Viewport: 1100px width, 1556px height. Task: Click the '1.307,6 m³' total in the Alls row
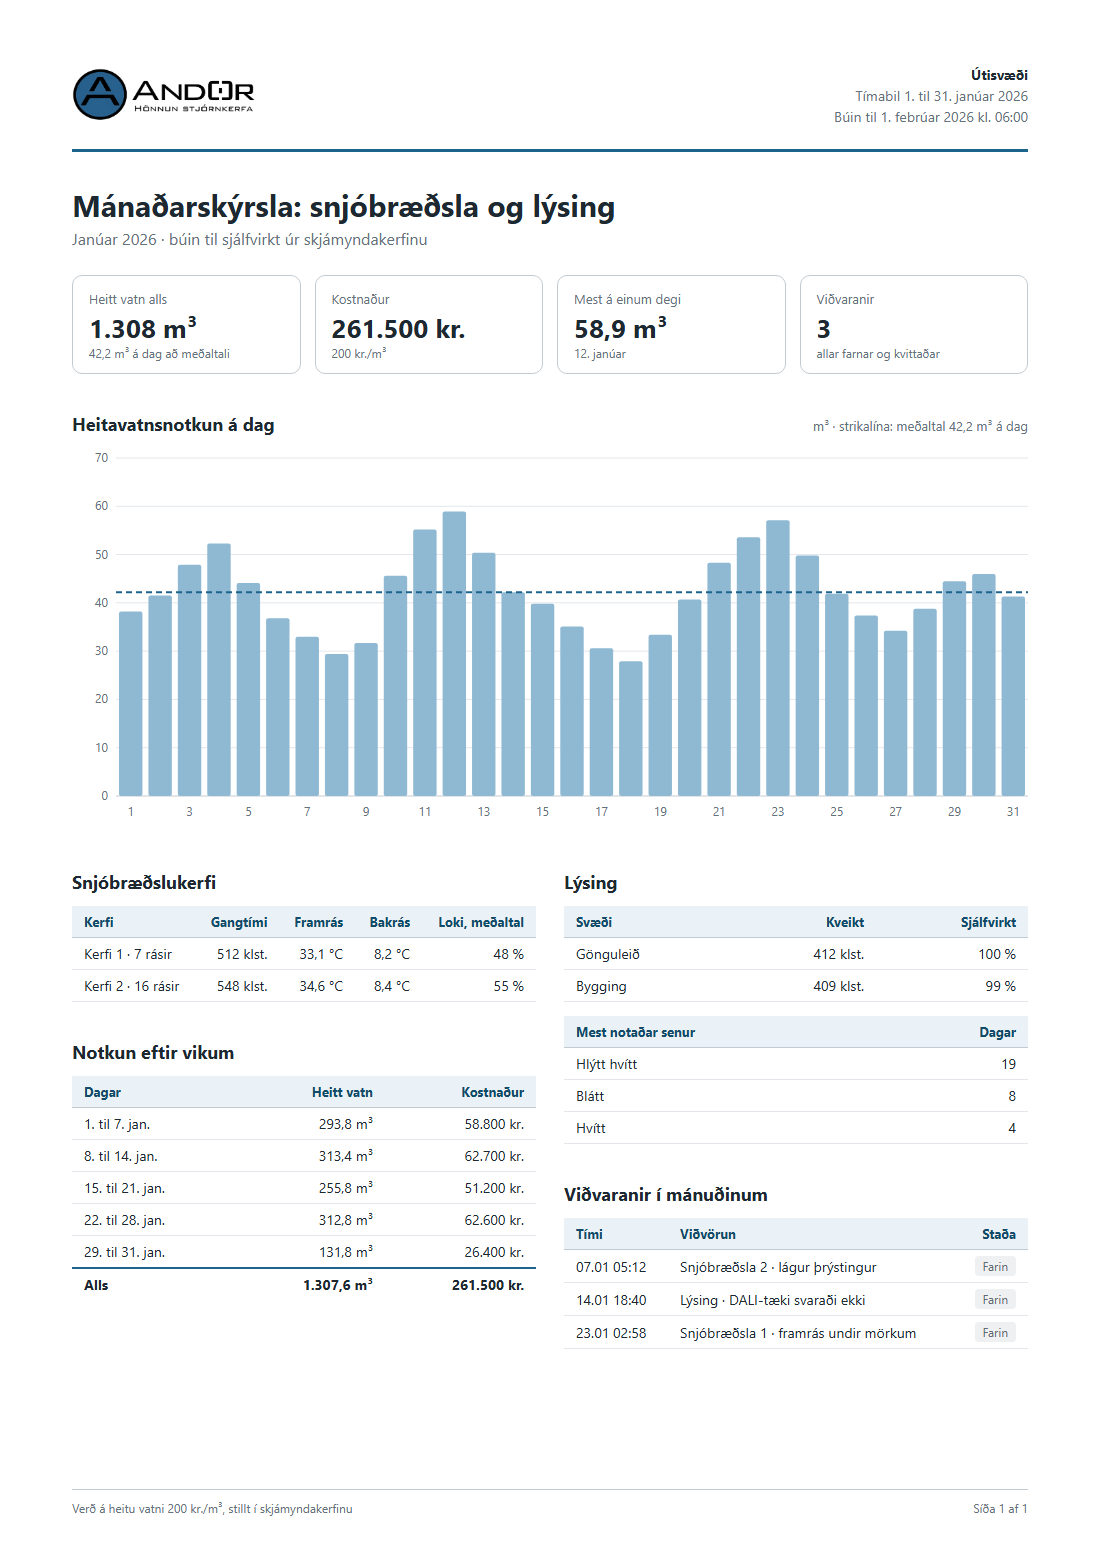338,1285
